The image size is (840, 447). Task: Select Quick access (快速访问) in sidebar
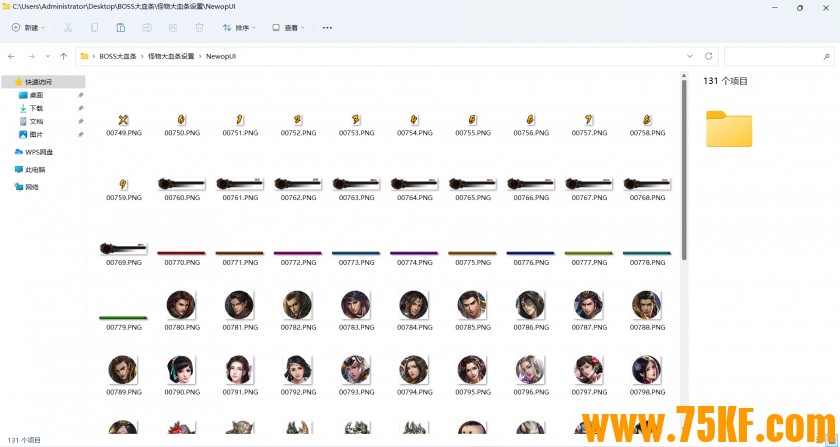coord(43,82)
